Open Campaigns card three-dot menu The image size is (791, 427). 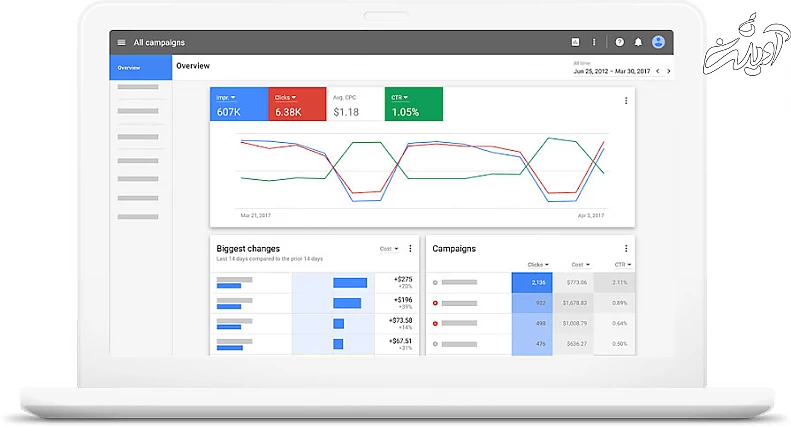point(626,248)
